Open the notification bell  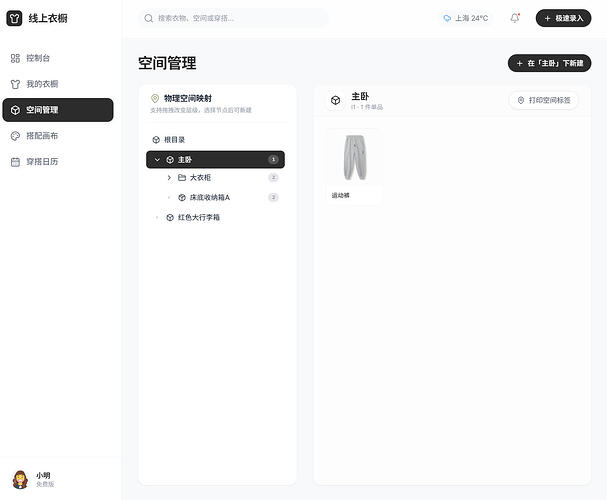514,18
